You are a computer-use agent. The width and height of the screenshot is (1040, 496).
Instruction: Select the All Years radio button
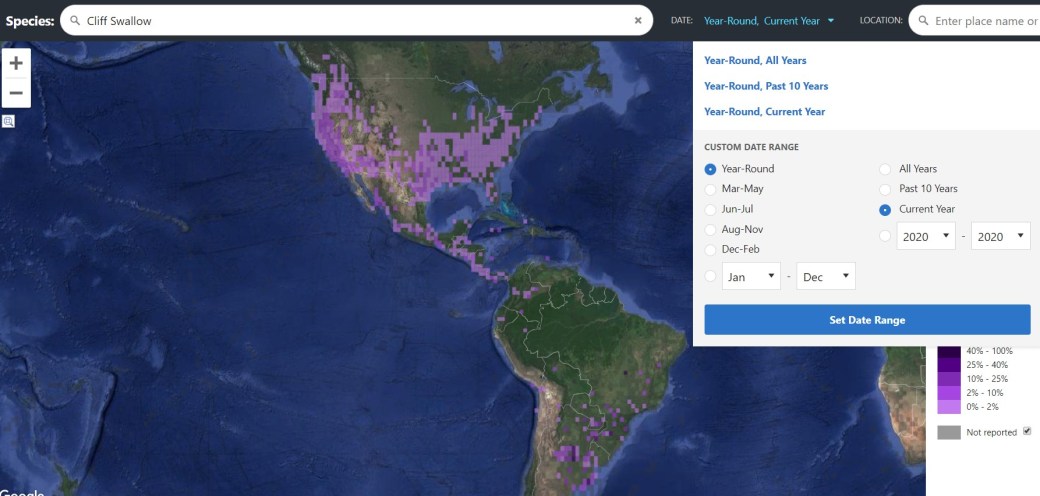click(885, 169)
